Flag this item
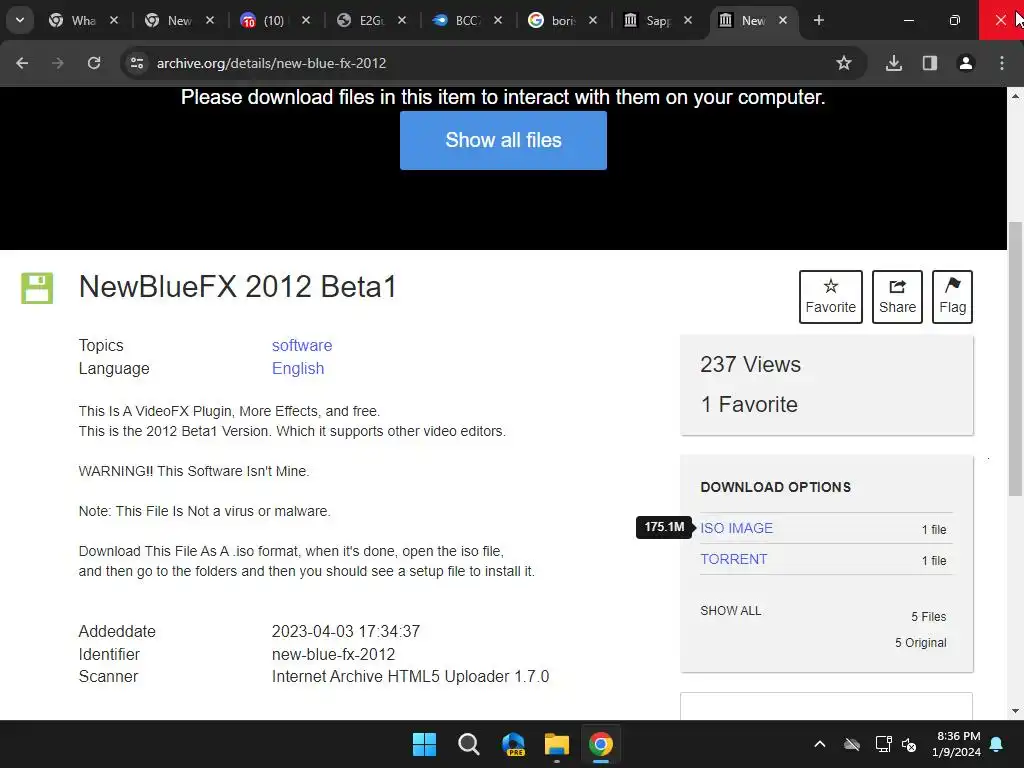 pyautogui.click(x=952, y=296)
